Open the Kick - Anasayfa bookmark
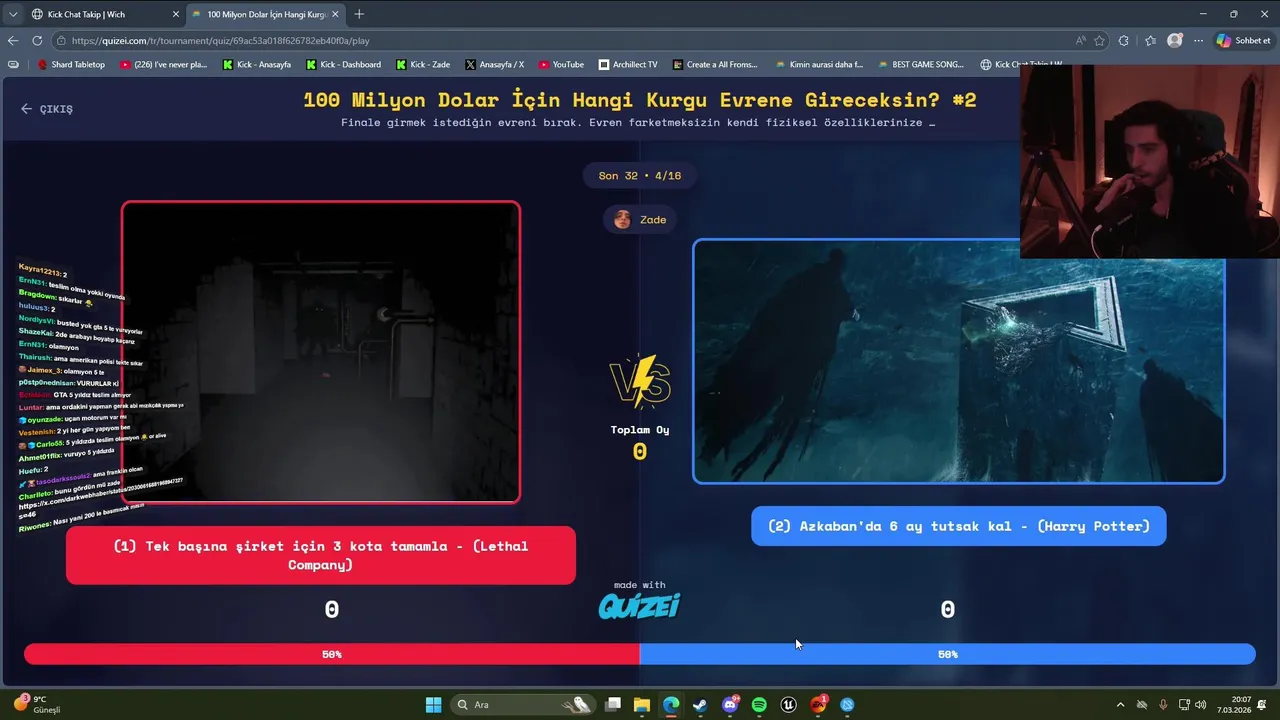 pos(257,64)
